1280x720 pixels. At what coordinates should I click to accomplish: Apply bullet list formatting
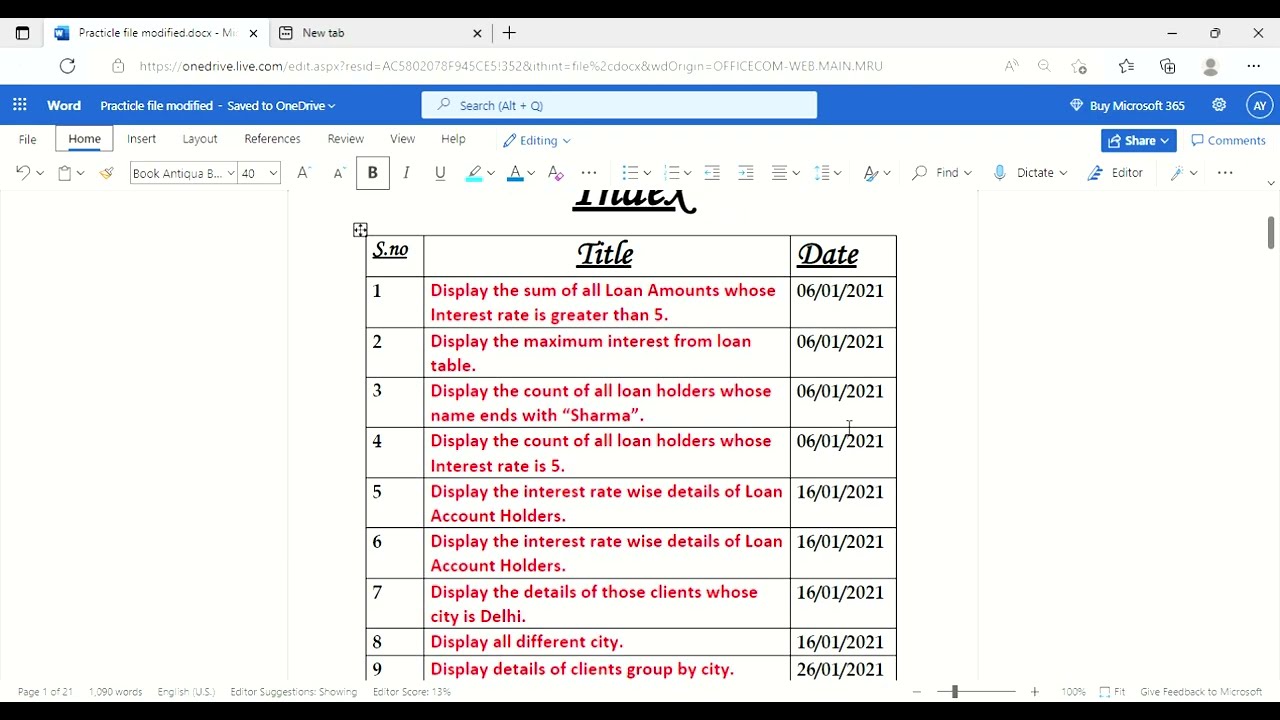[629, 173]
